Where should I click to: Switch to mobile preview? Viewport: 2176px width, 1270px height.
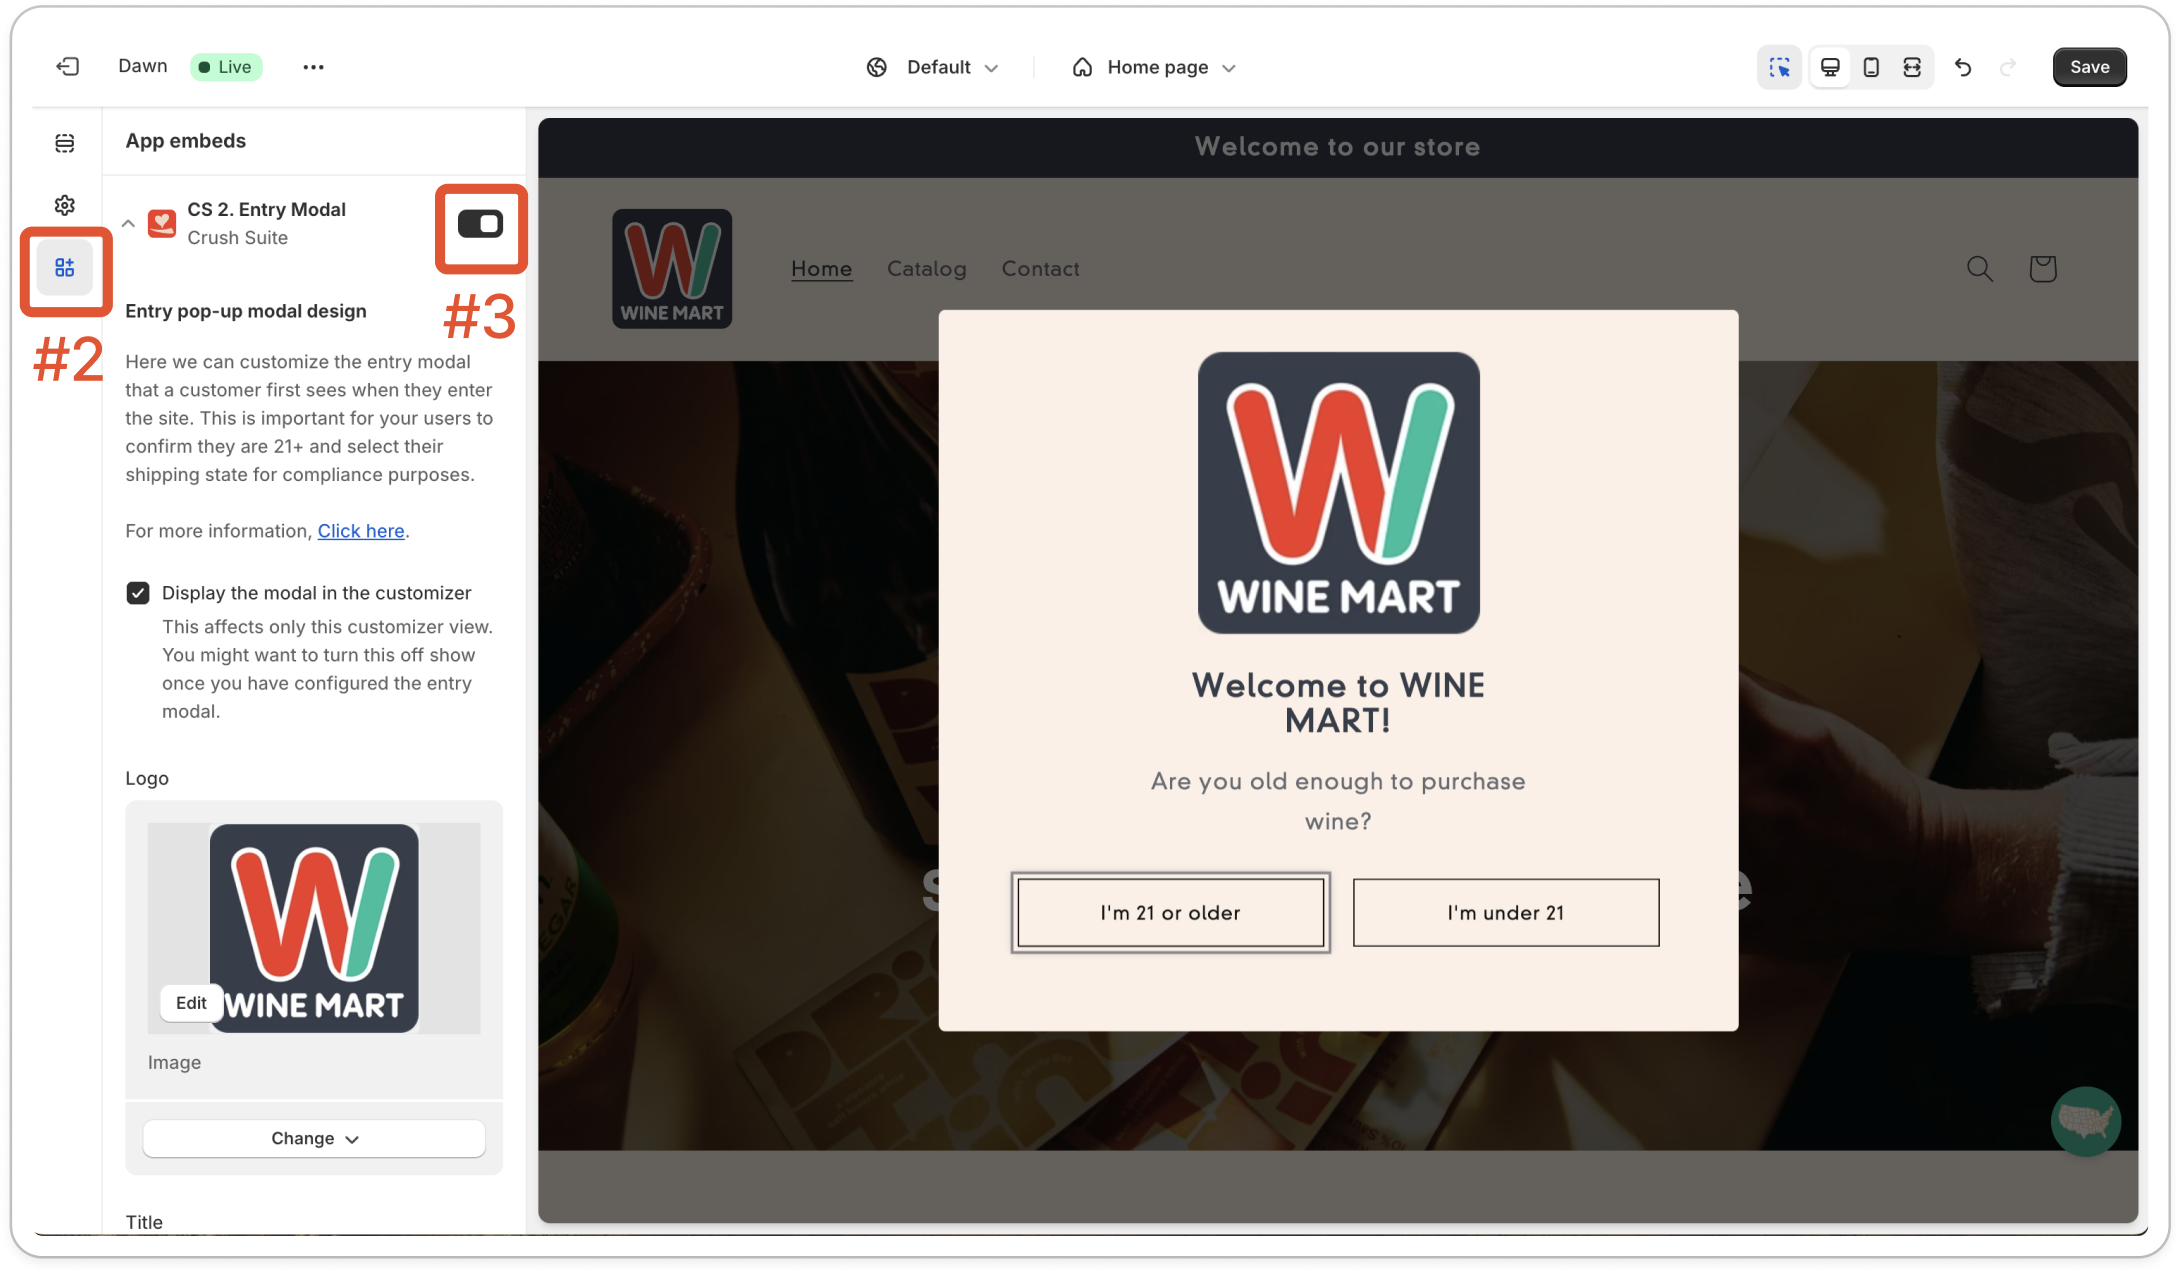click(1871, 67)
